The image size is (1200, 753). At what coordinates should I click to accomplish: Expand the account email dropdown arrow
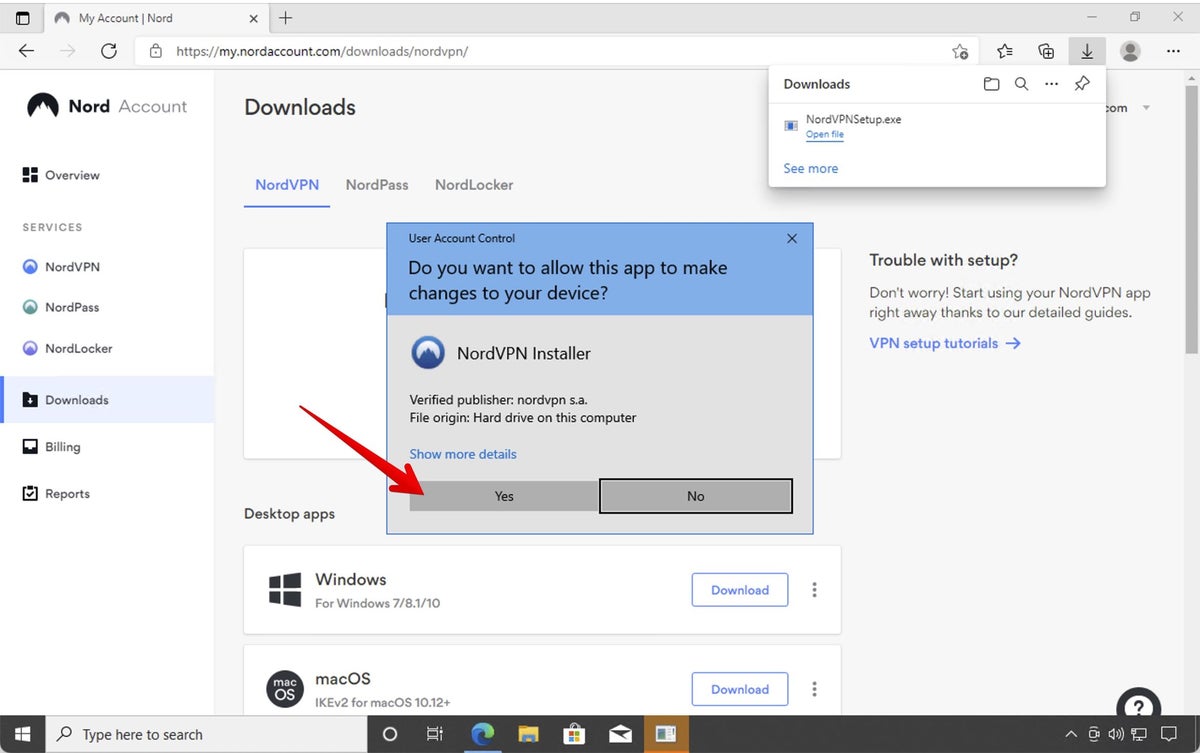coord(1146,108)
